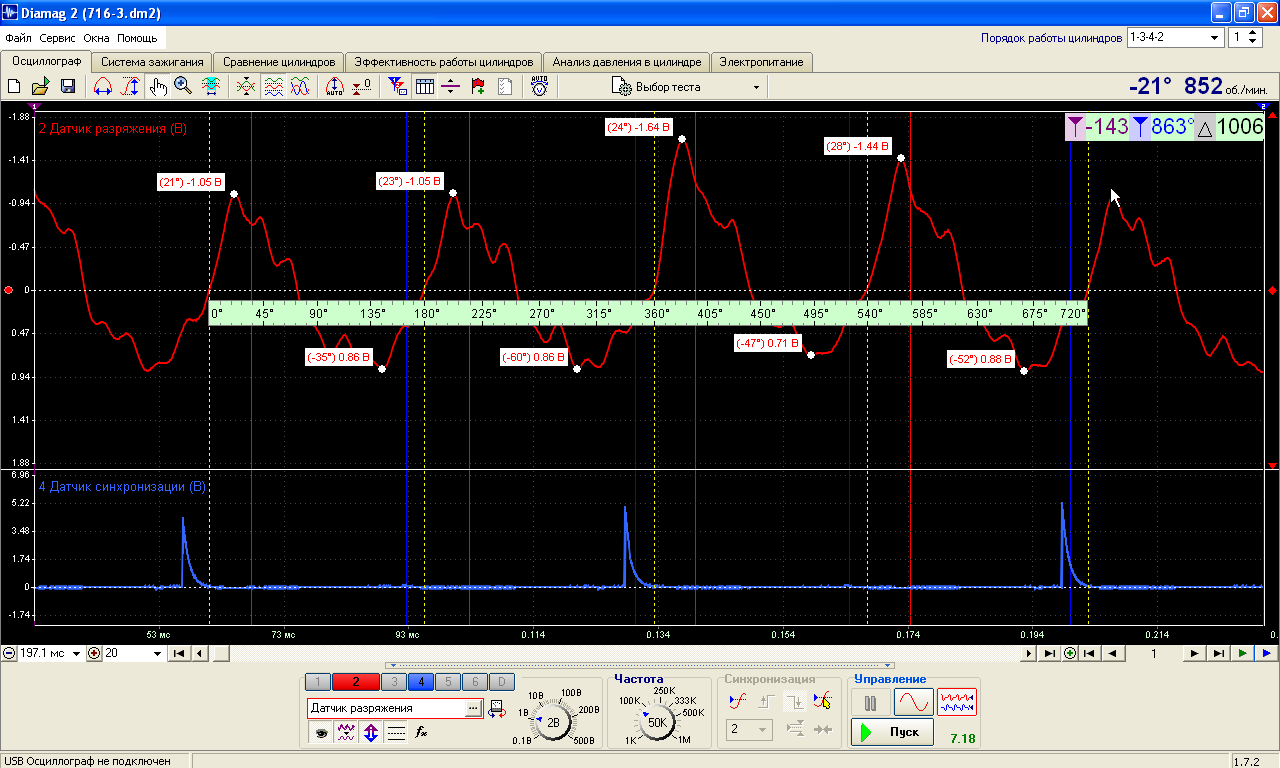Click the AUTO voltmeter icon
Screen dimensions: 1280x768
(x=539, y=87)
